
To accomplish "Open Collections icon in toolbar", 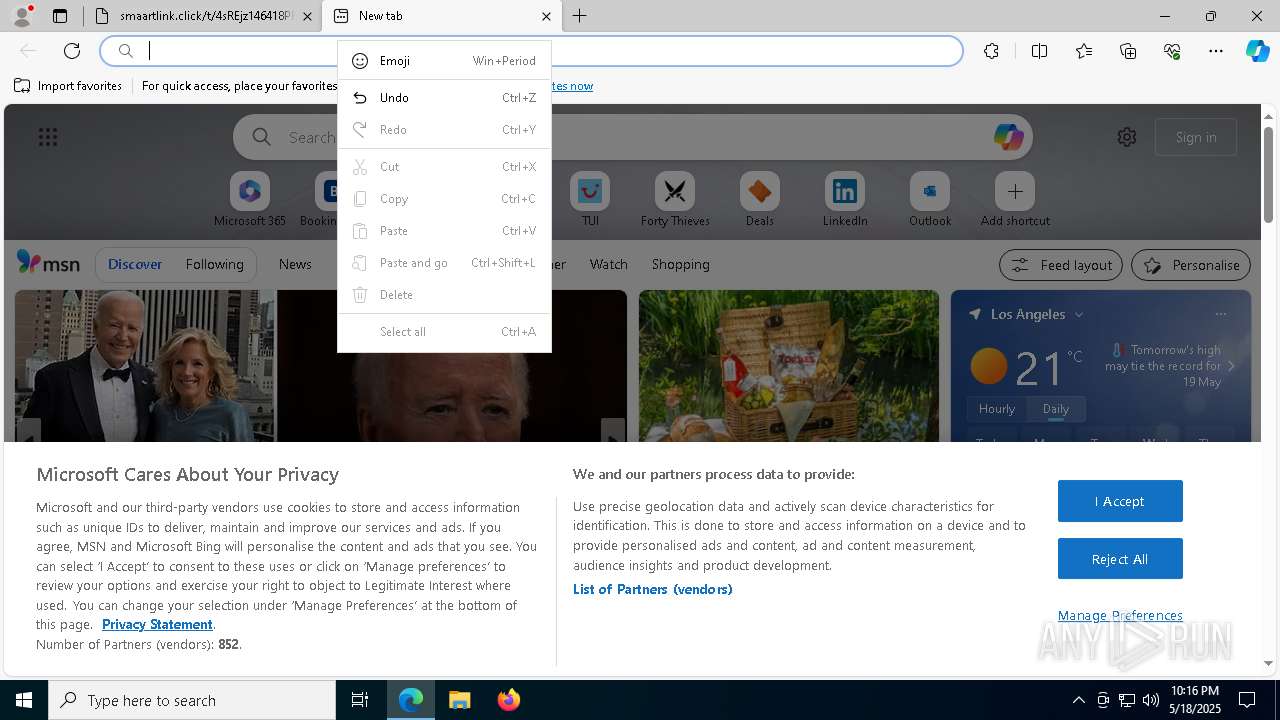I will pyautogui.click(x=1128, y=51).
